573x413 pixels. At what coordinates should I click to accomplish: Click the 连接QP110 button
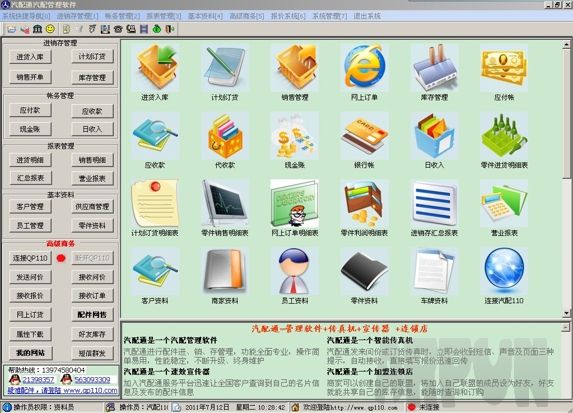point(30,258)
